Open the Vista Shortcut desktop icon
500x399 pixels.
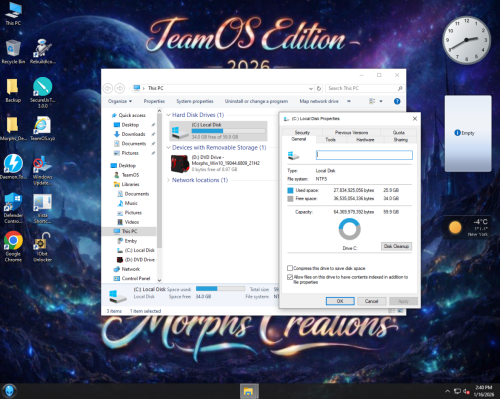42,208
